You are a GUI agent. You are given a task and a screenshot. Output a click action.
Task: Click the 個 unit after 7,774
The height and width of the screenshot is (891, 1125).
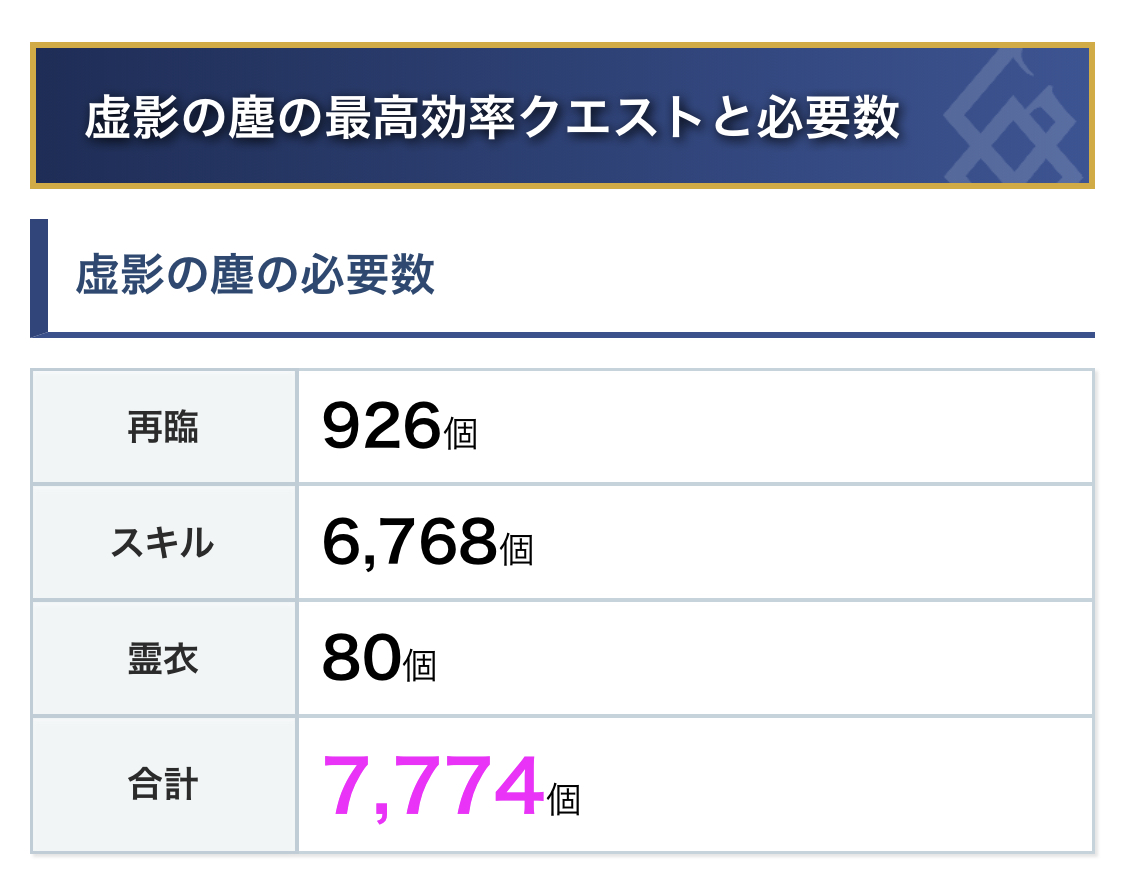(564, 799)
